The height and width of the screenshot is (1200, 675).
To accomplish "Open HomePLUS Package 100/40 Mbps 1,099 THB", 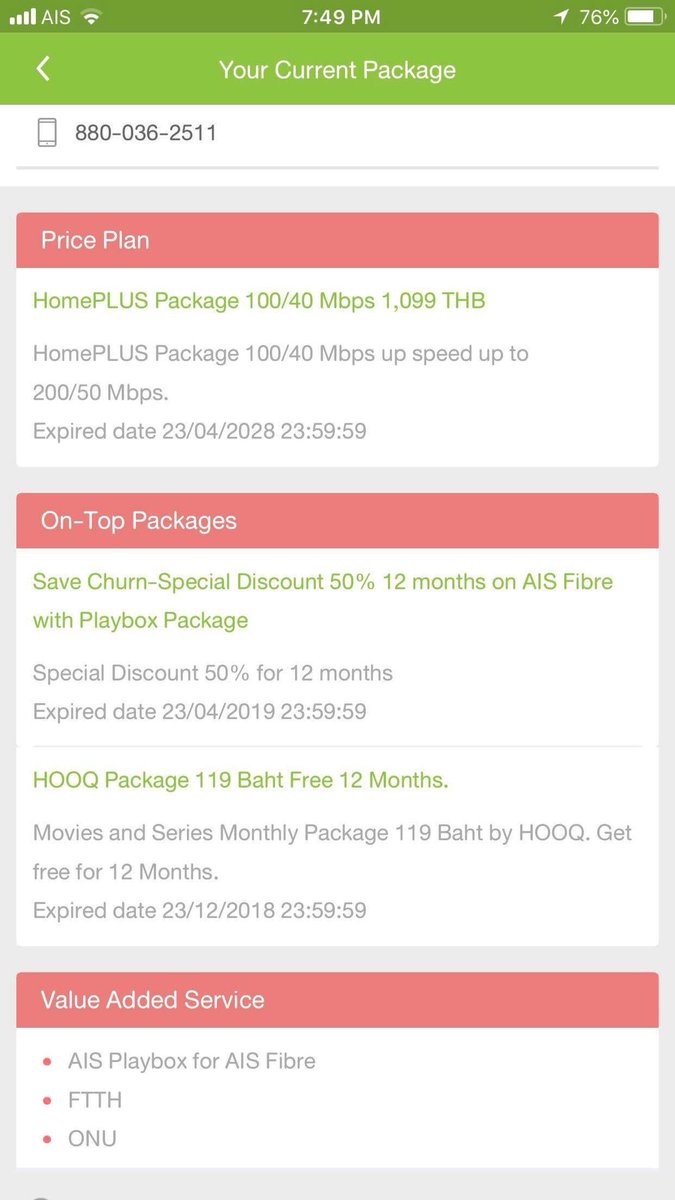I will [x=259, y=300].
